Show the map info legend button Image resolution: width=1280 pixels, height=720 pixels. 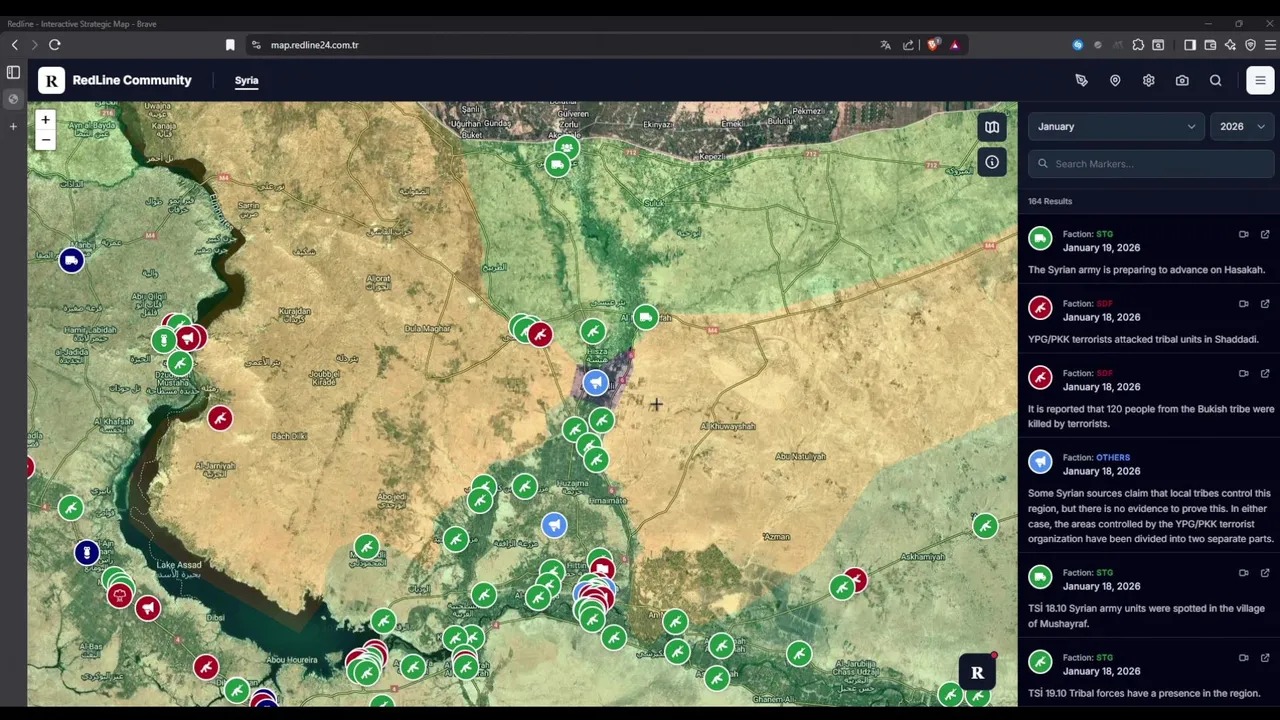(x=992, y=162)
